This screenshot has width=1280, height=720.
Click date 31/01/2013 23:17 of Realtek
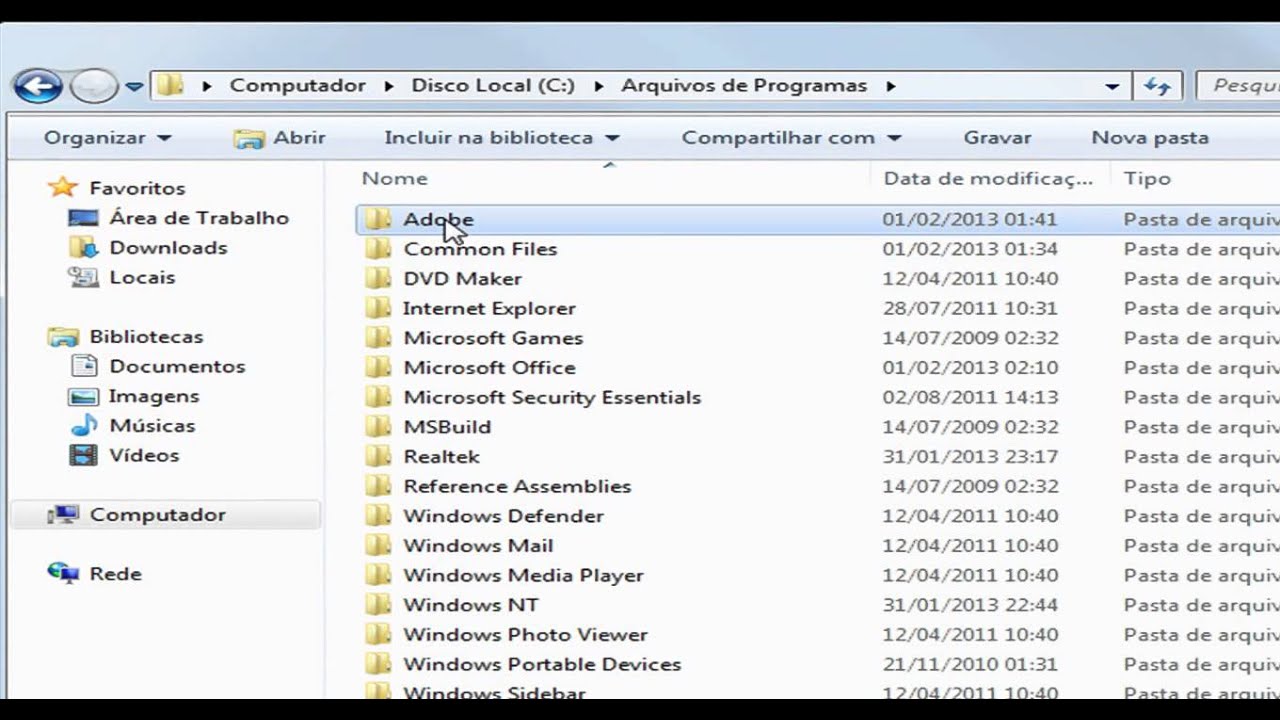970,457
